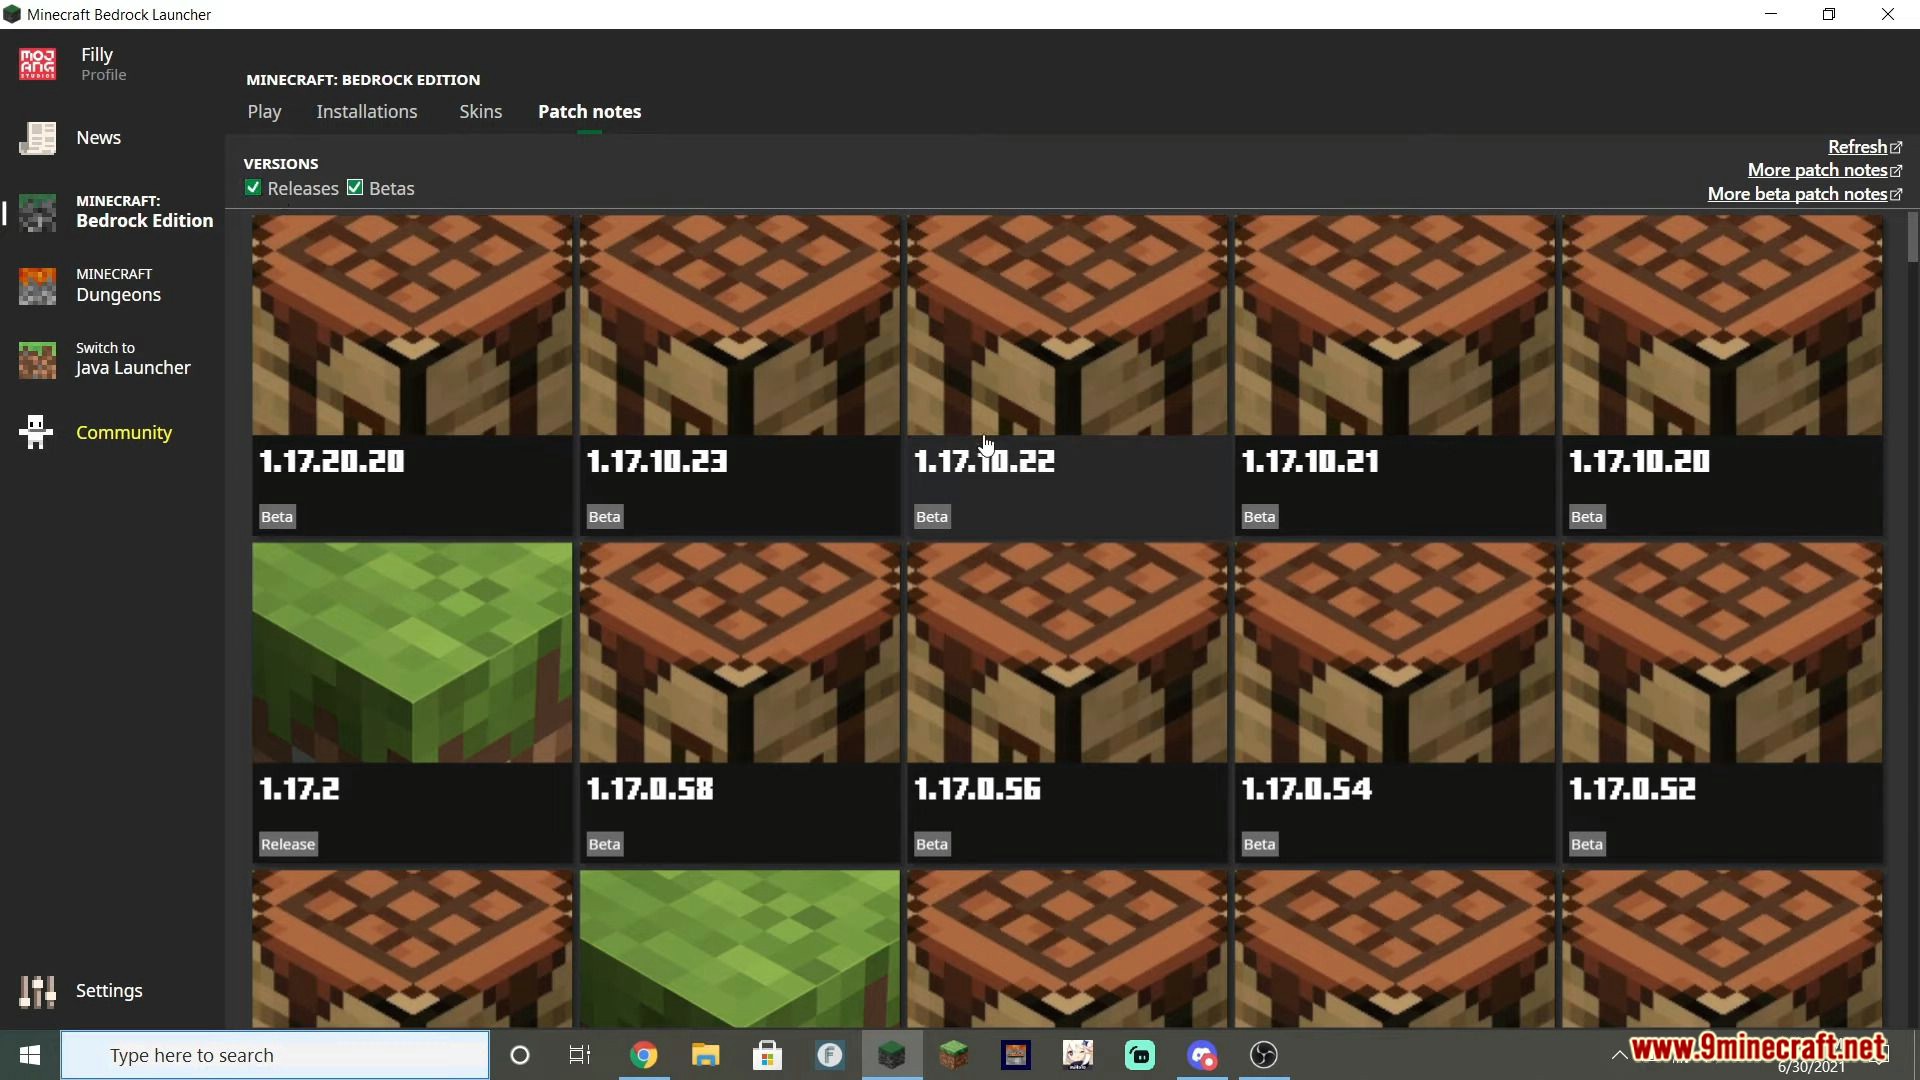The width and height of the screenshot is (1920, 1080).
Task: Click Settings sidebar icon
Action: [38, 990]
